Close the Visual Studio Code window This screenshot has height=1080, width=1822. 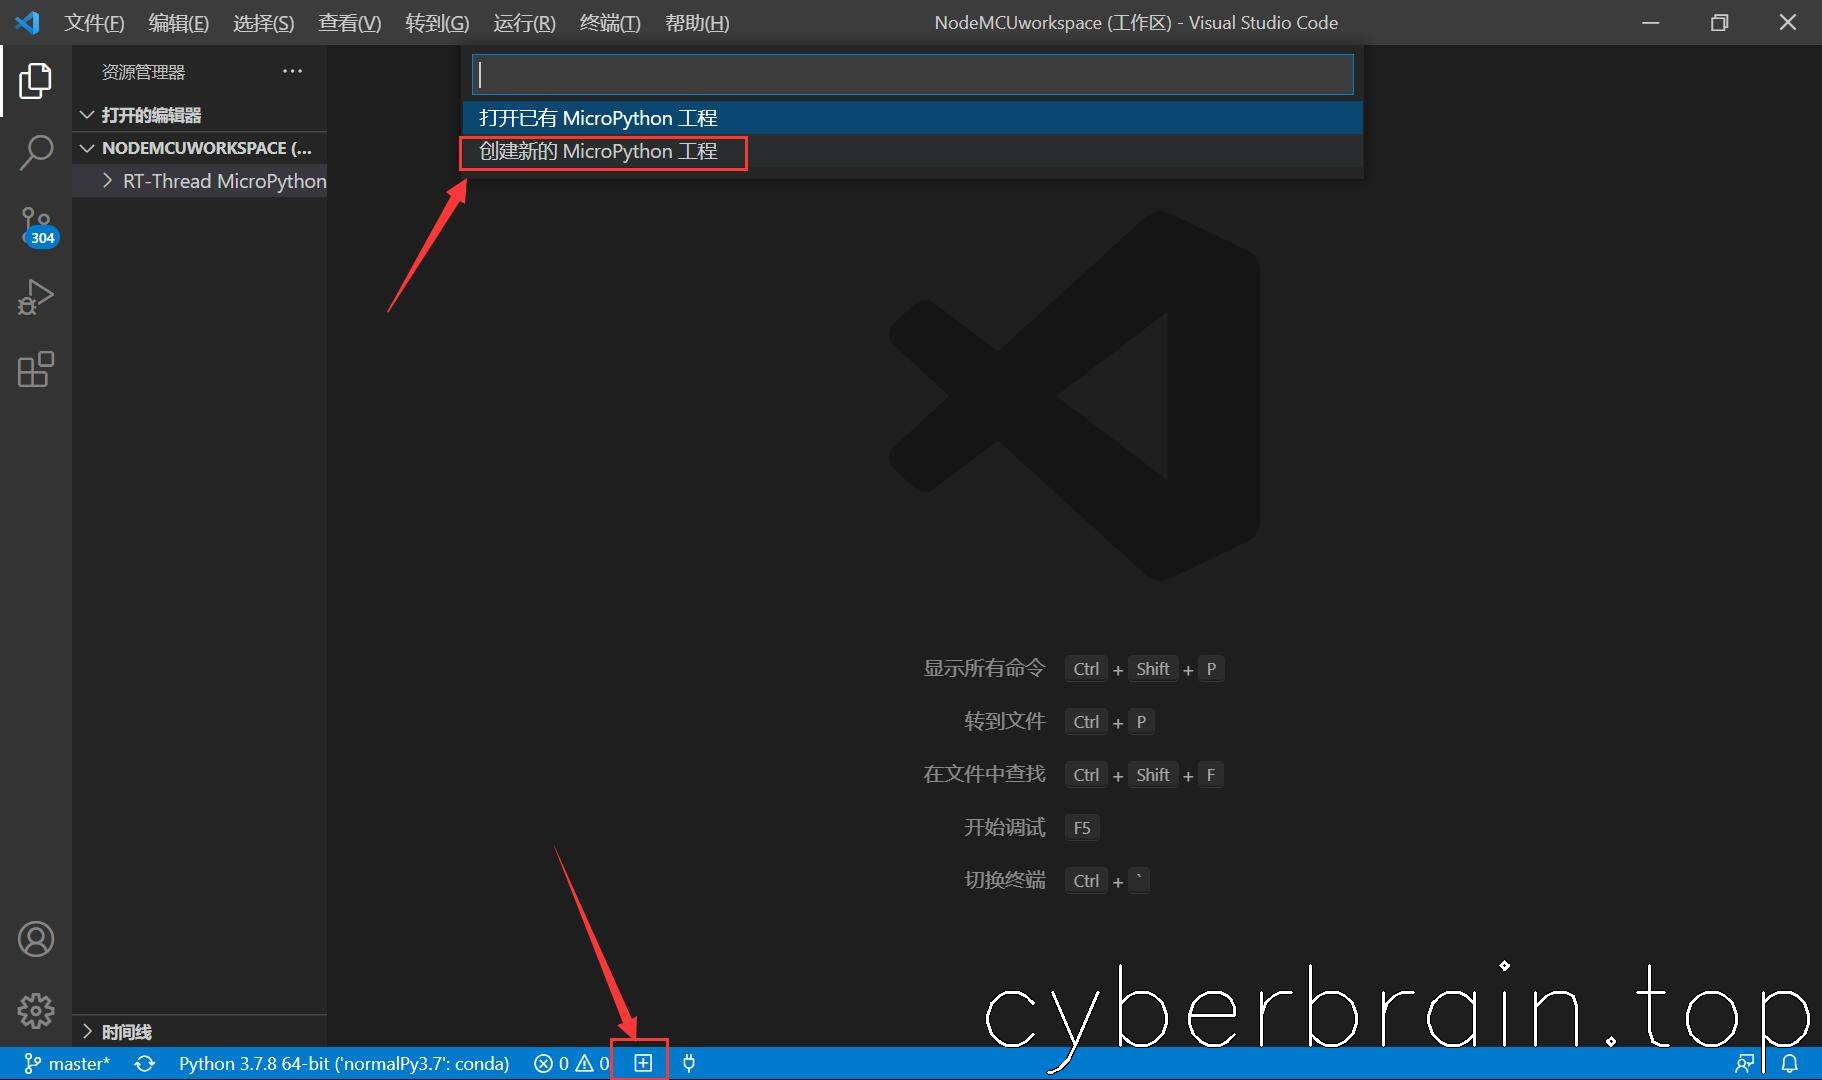1788,22
